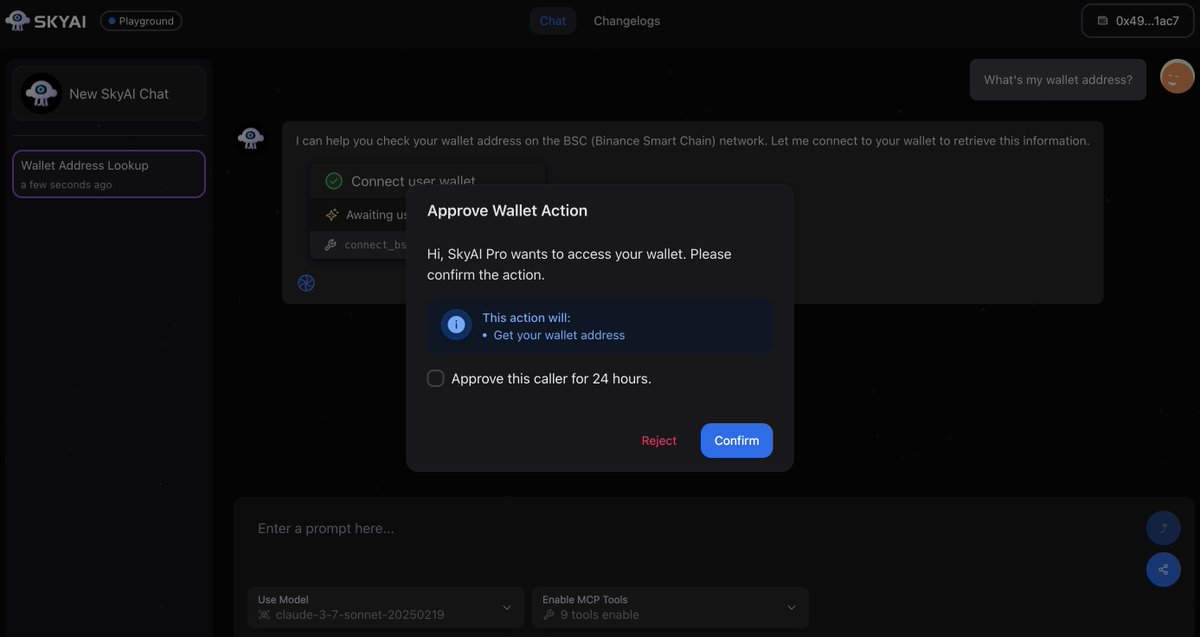
Task: Click the Connect user wallet step
Action: pyautogui.click(x=427, y=181)
